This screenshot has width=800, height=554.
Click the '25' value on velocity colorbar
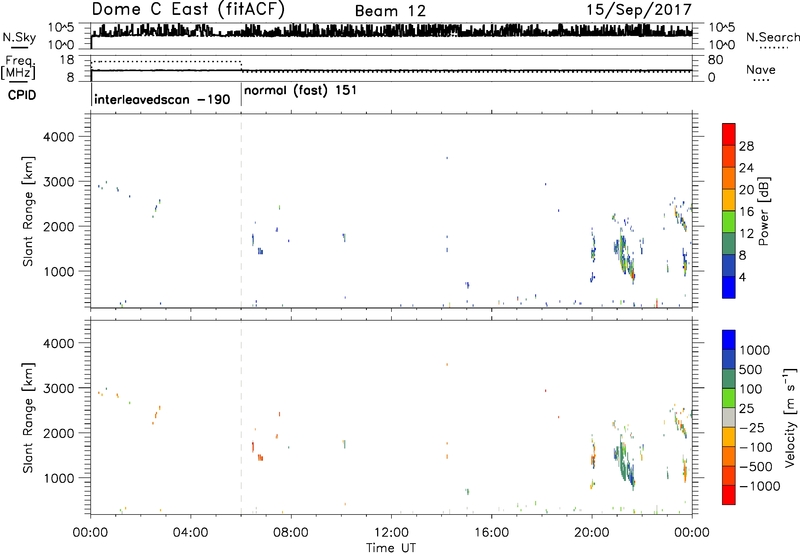747,409
